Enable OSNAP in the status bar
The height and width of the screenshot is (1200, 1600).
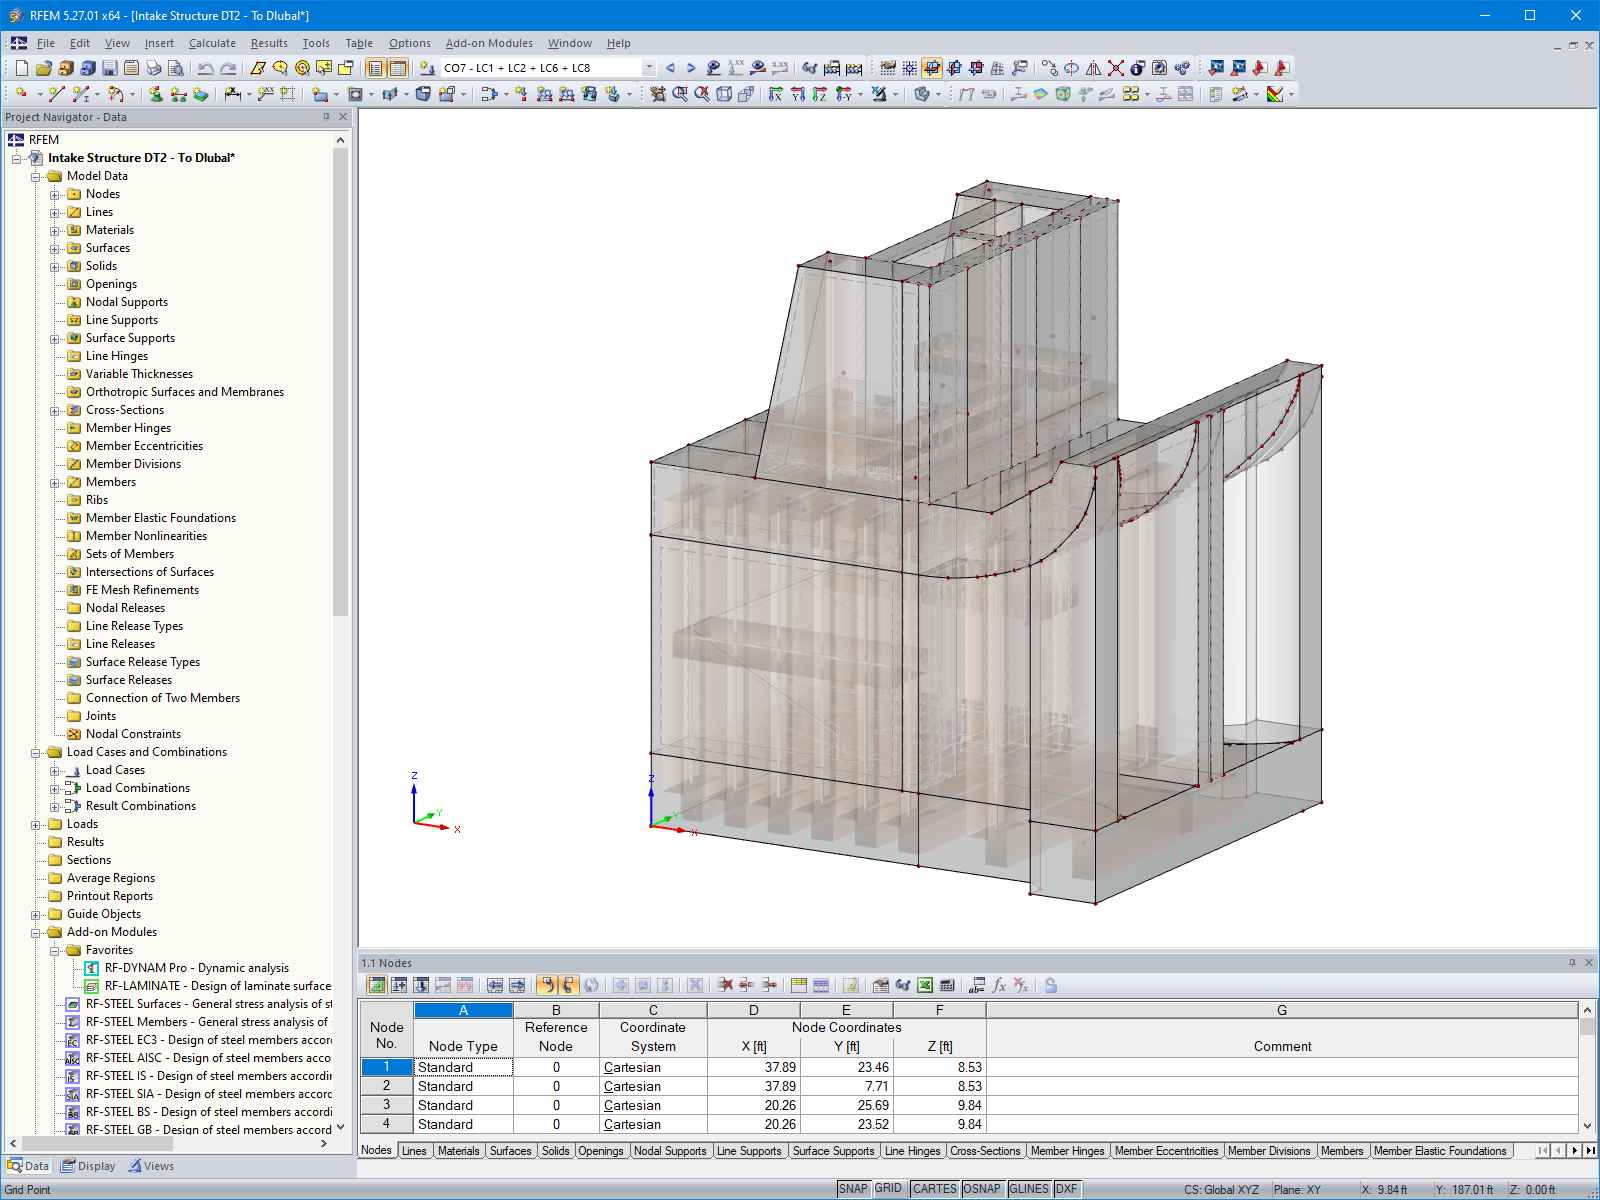point(983,1189)
